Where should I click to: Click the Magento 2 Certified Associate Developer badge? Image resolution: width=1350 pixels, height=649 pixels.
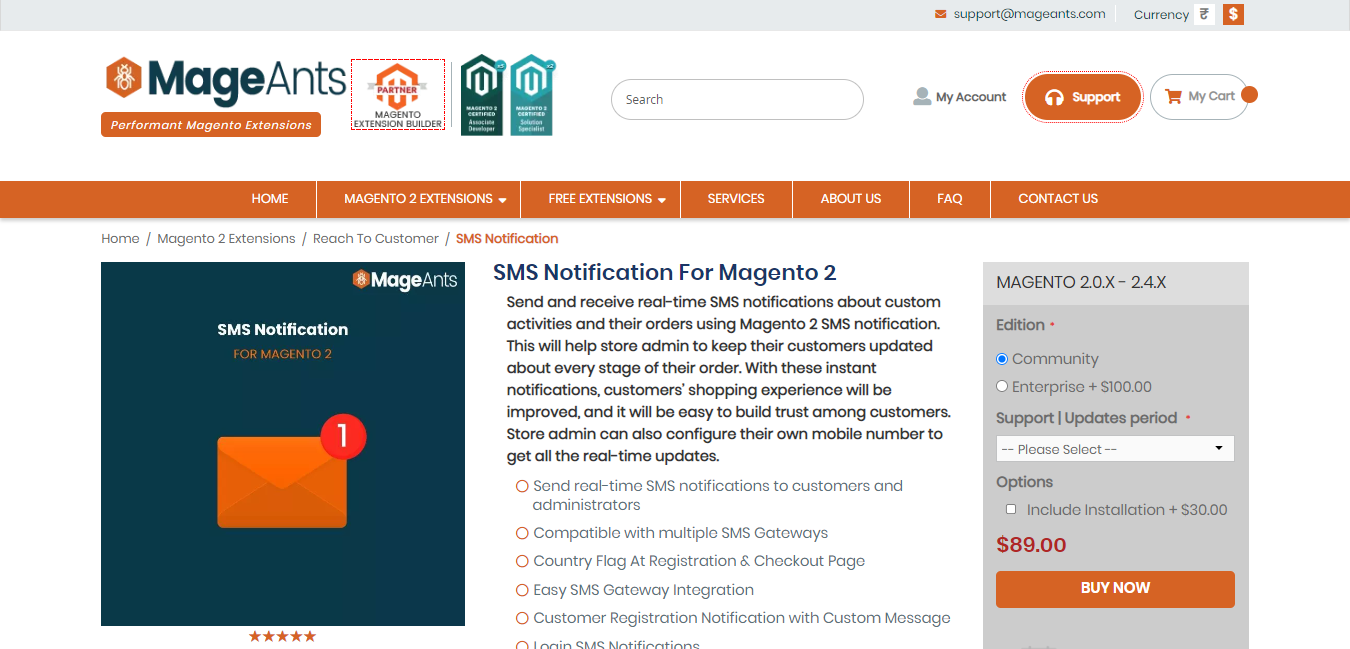coord(482,95)
